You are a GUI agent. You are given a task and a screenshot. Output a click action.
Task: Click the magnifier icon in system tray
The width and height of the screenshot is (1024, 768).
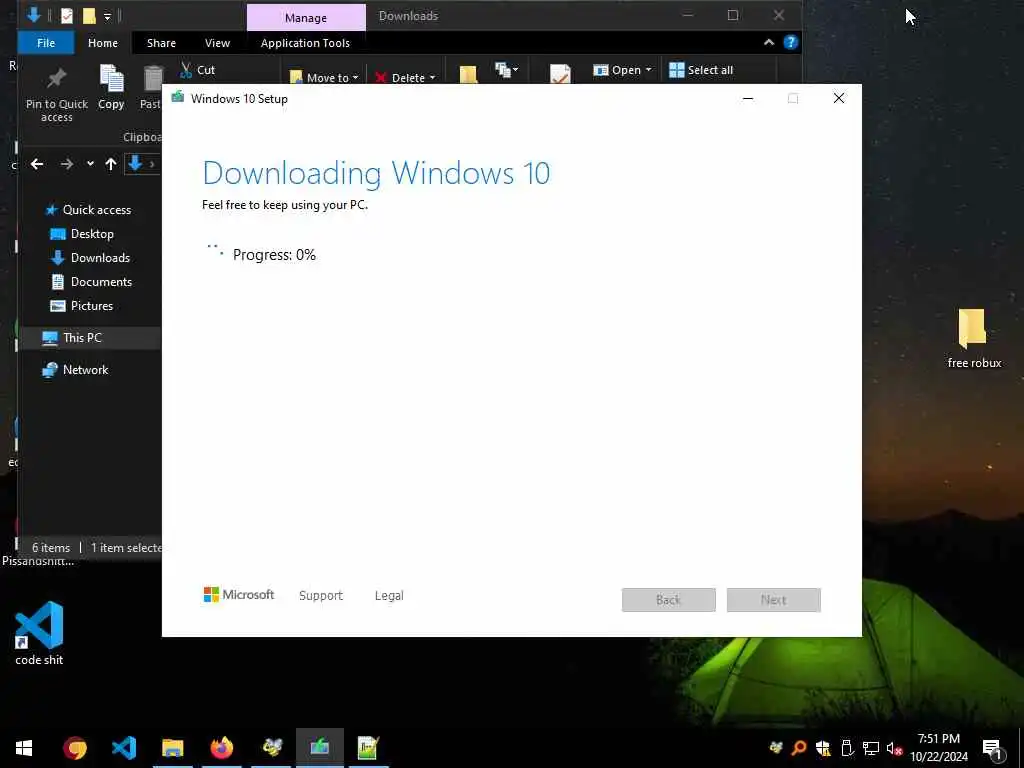tap(799, 748)
